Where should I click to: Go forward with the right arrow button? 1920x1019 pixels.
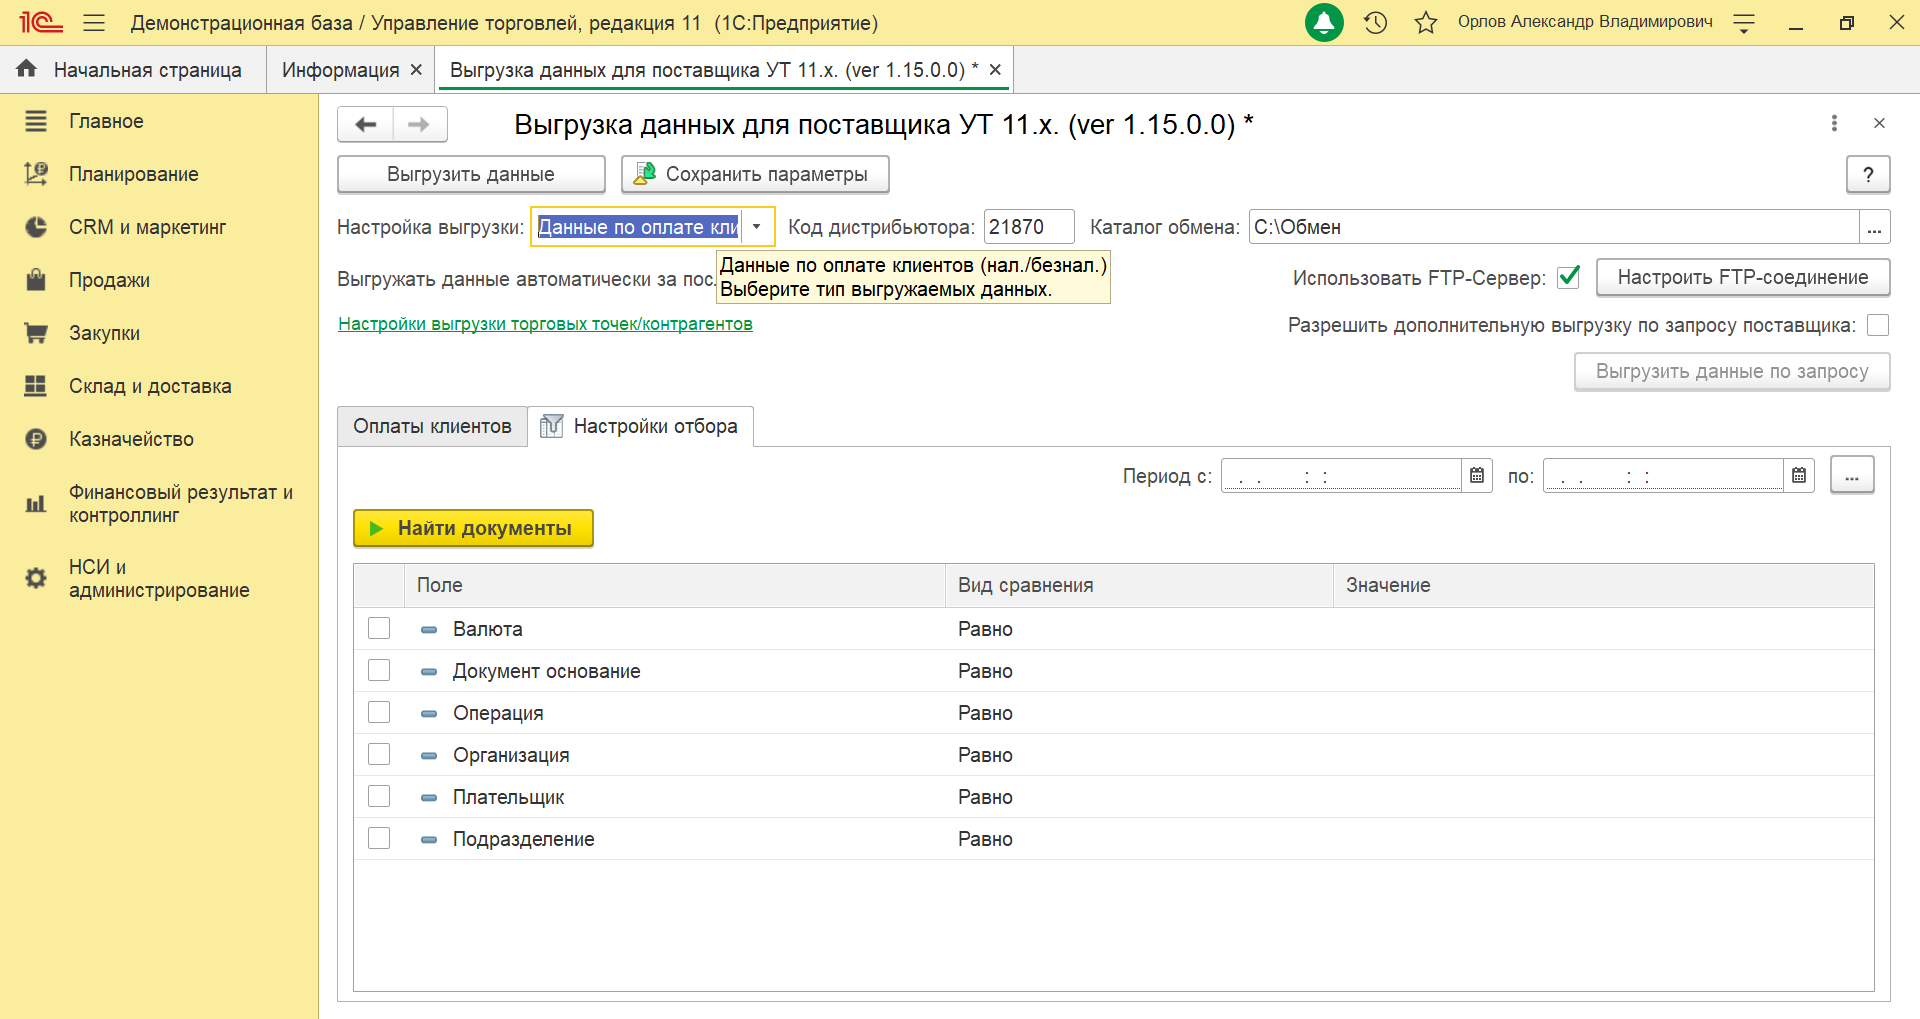[x=420, y=124]
